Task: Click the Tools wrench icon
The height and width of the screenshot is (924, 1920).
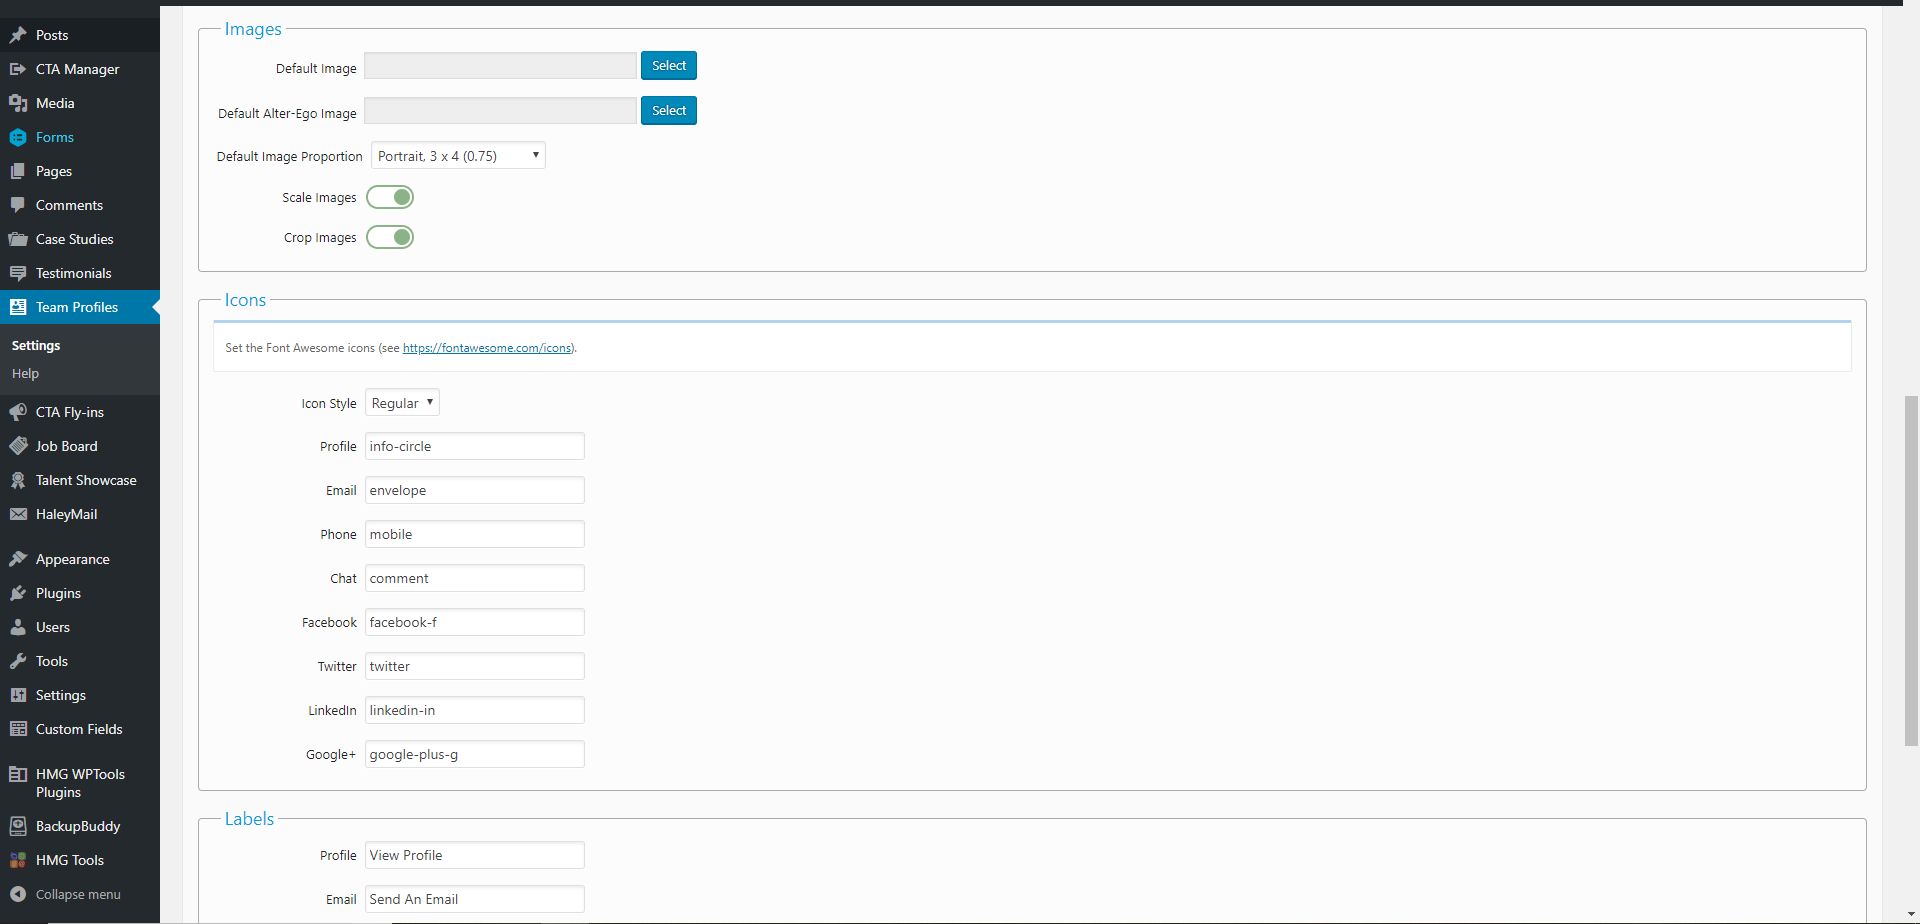Action: 18,661
